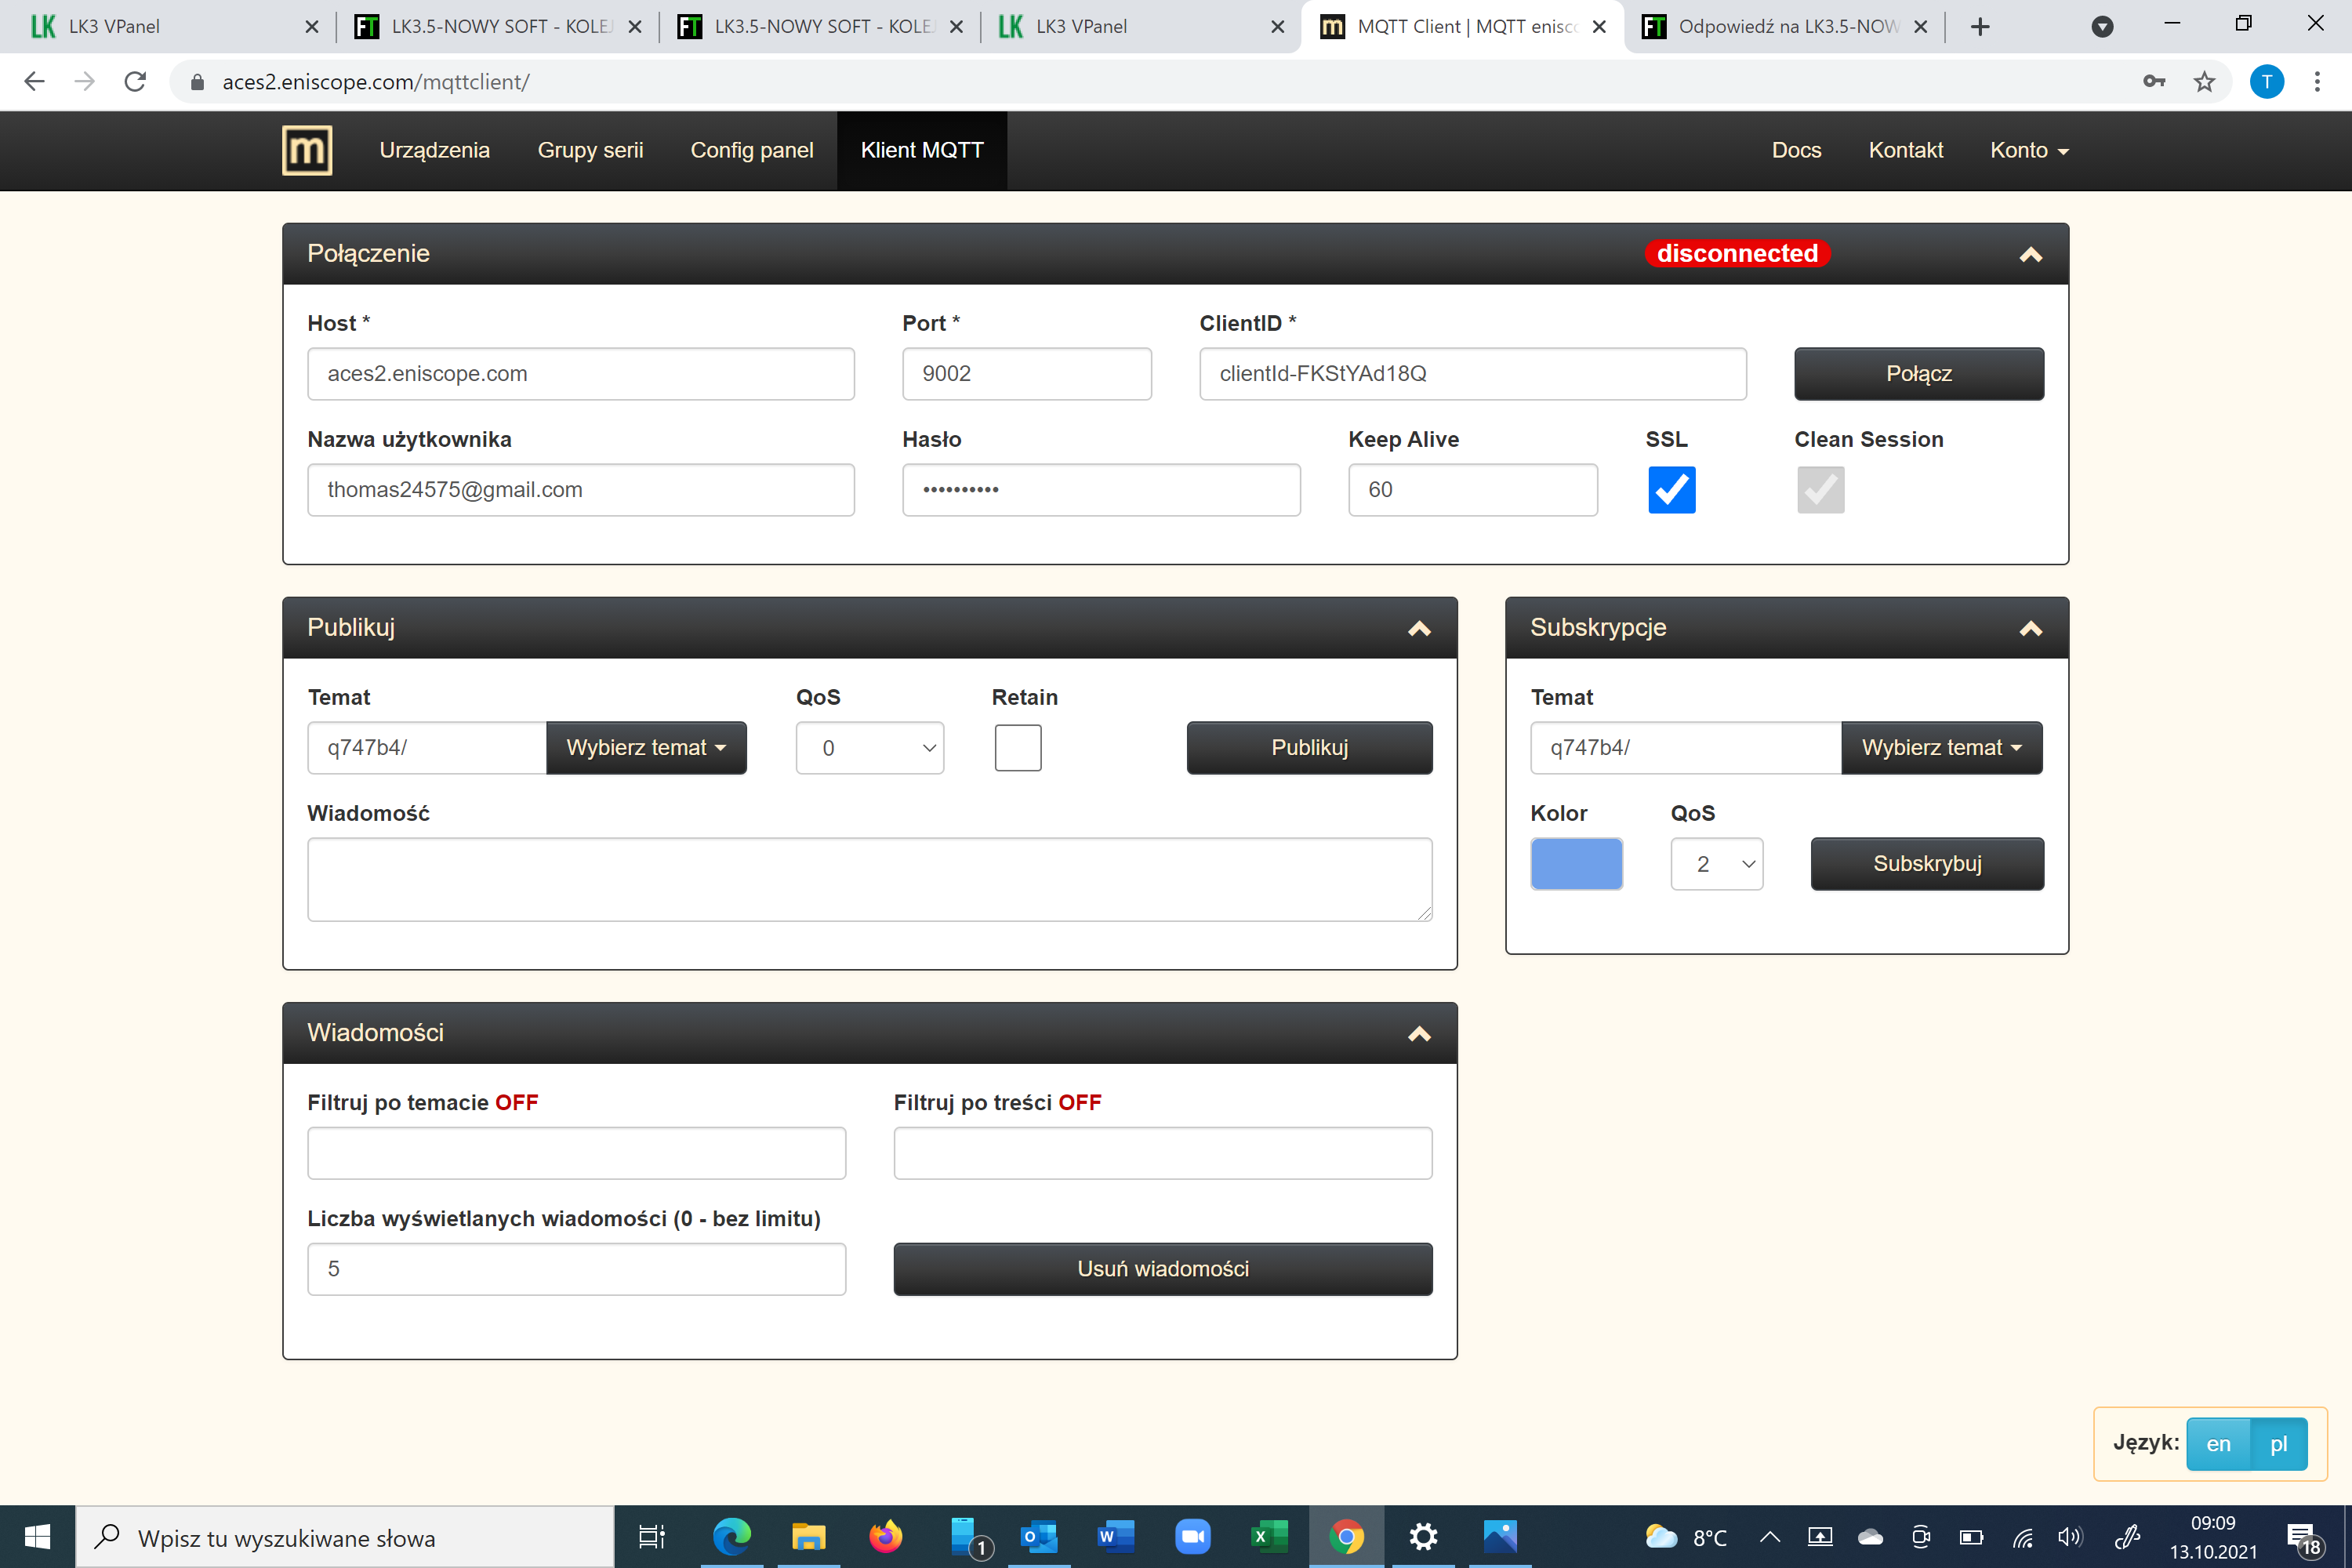Open Excel from the taskbar
Image resolution: width=2352 pixels, height=1568 pixels.
pyautogui.click(x=1269, y=1536)
